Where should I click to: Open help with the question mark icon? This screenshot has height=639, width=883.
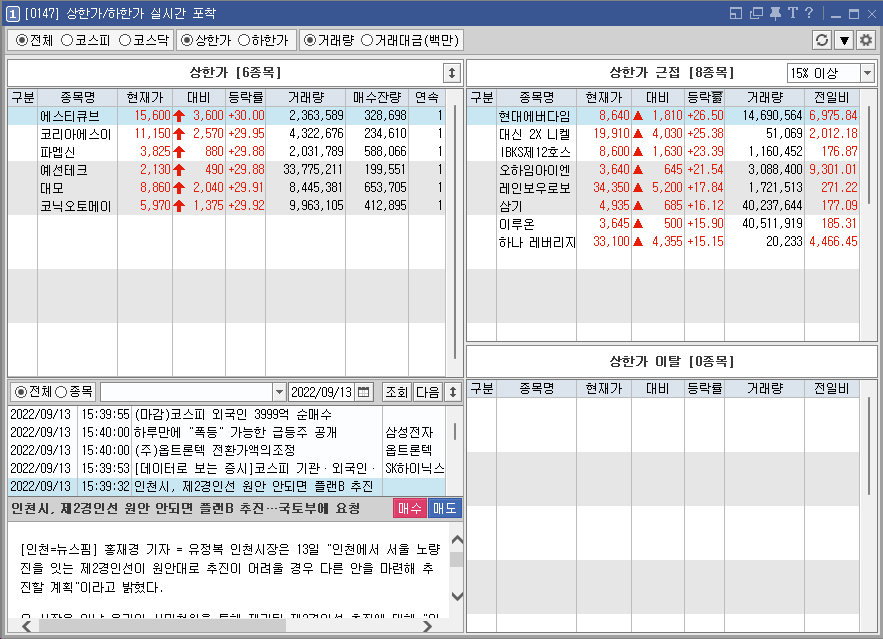click(809, 13)
